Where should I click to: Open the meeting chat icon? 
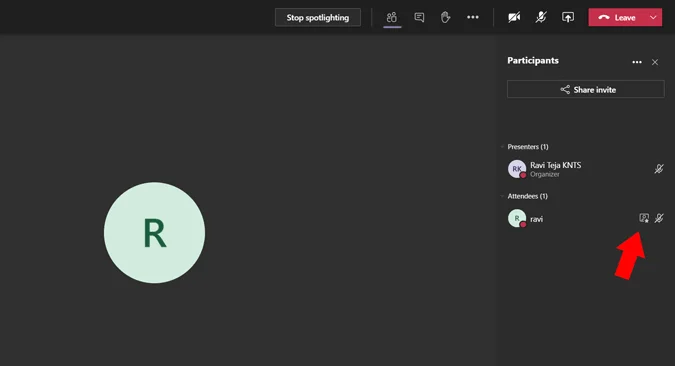pos(419,18)
